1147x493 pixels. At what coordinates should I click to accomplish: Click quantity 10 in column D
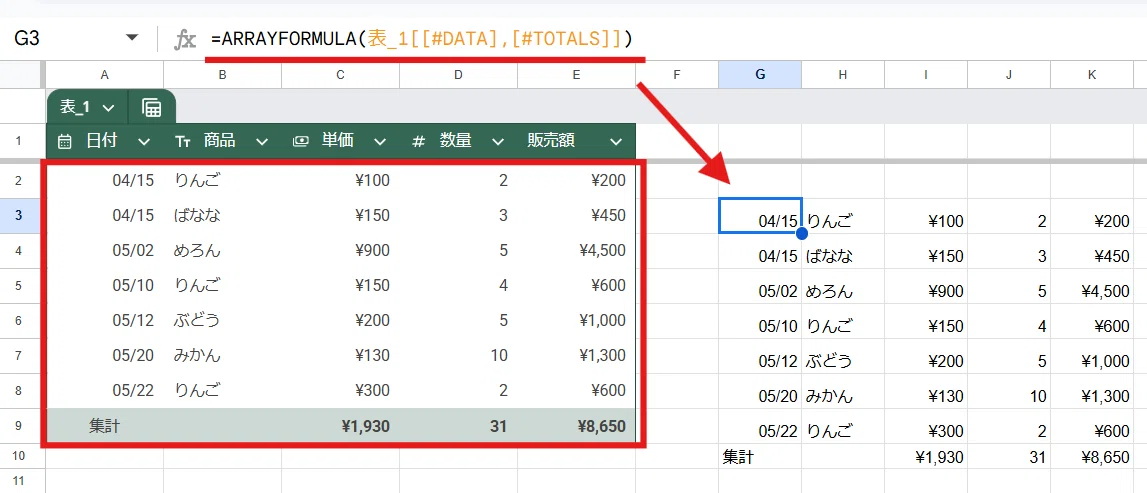tap(499, 355)
